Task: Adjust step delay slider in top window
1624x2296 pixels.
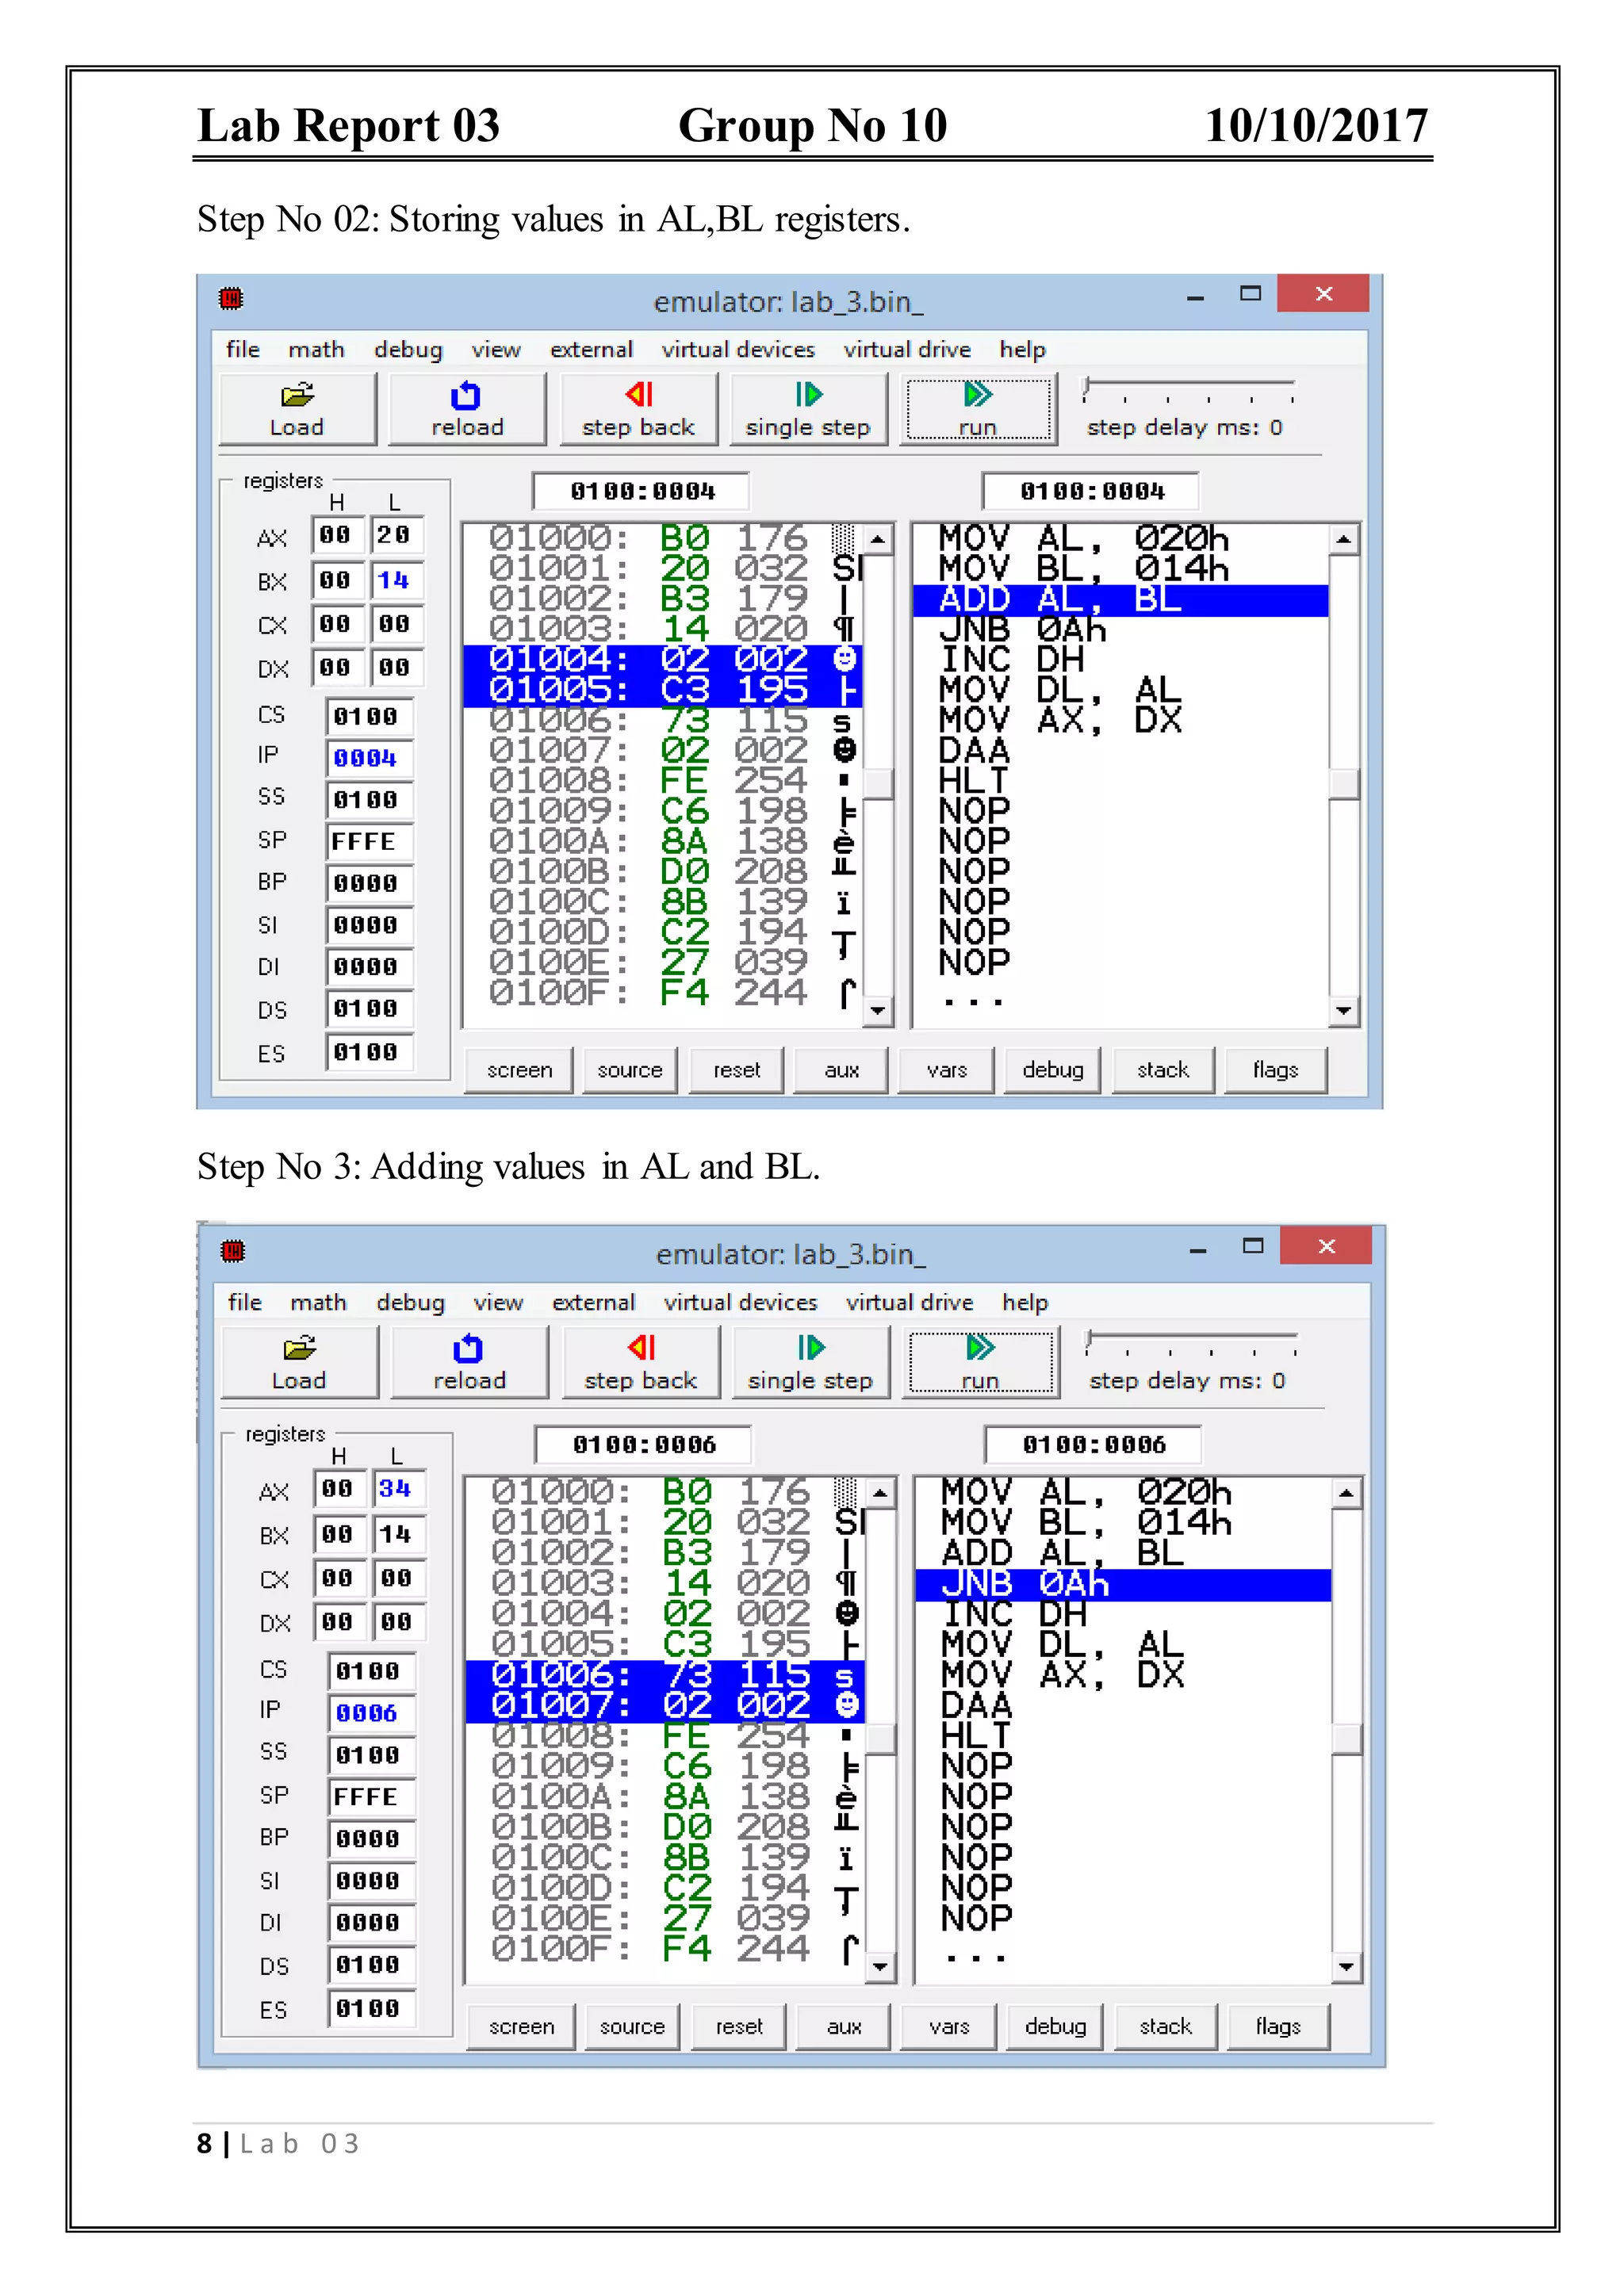Action: [x=1189, y=389]
